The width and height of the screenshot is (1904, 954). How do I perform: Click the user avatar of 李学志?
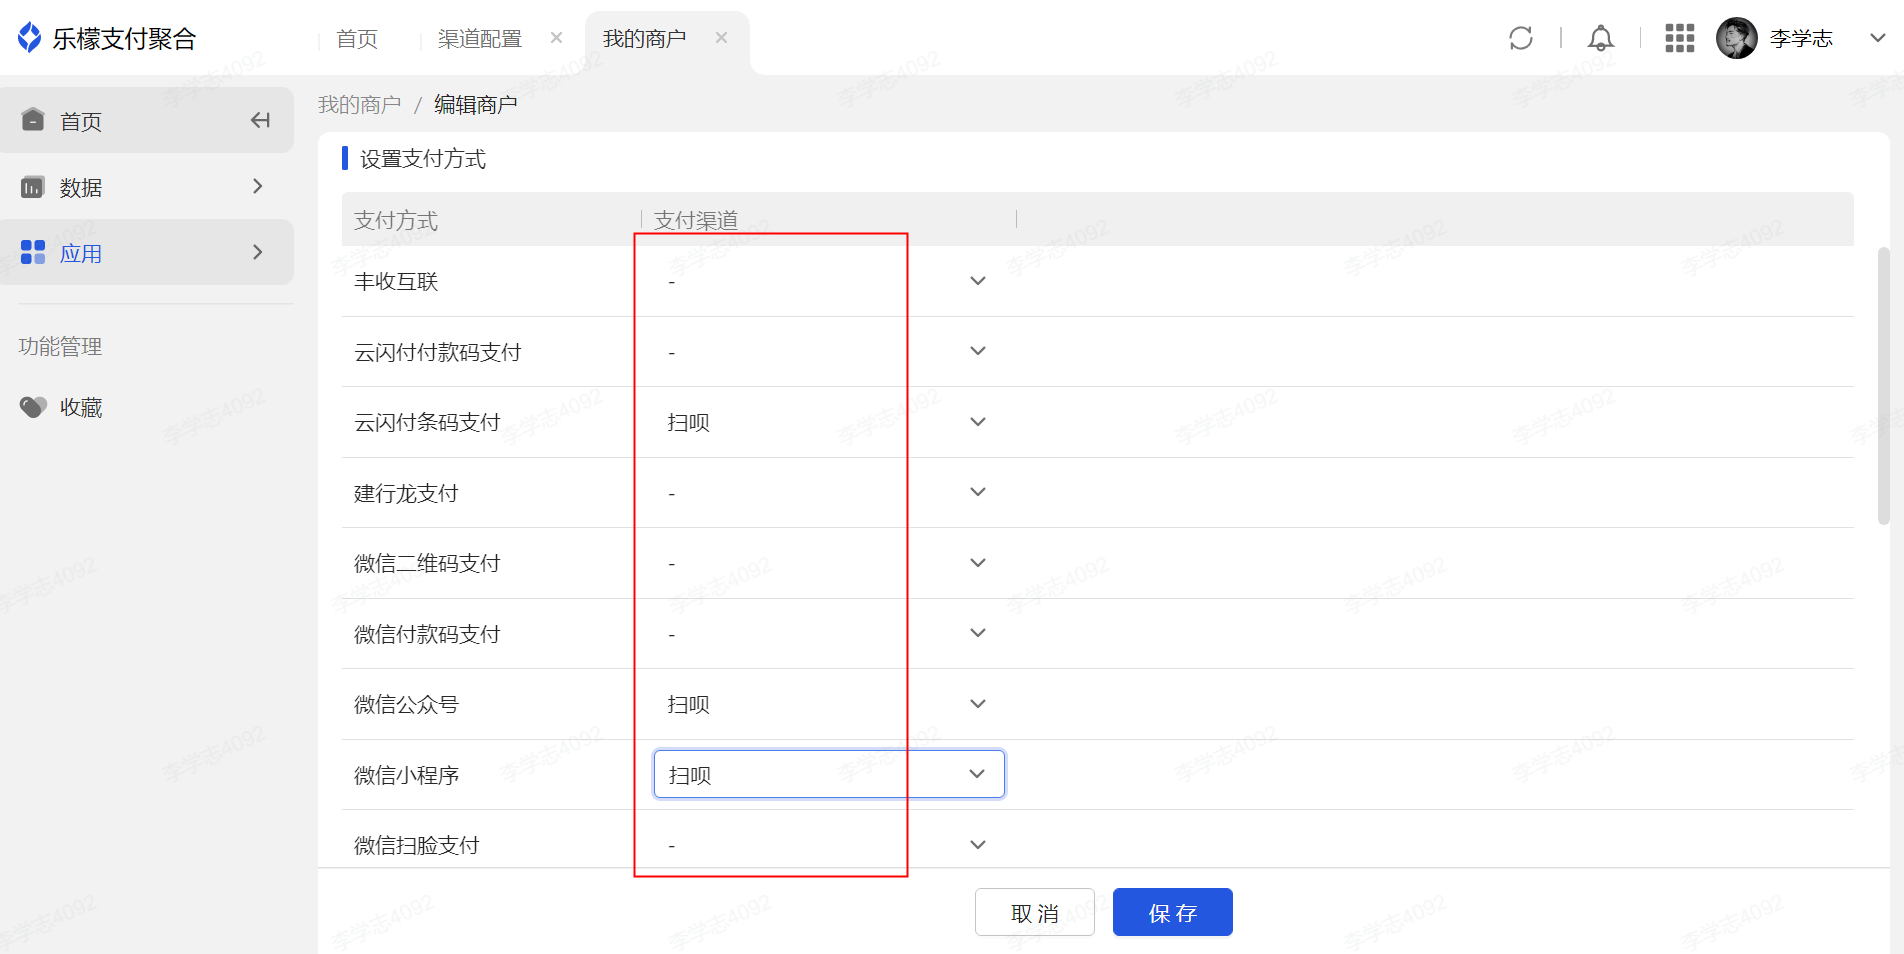1737,38
